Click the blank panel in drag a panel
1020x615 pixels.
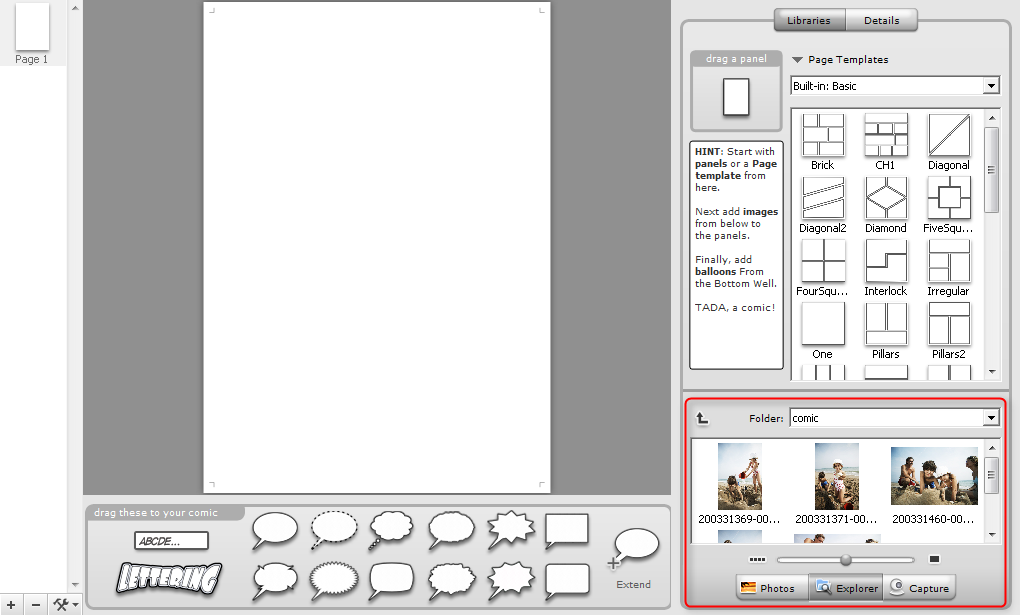pyautogui.click(x=736, y=97)
